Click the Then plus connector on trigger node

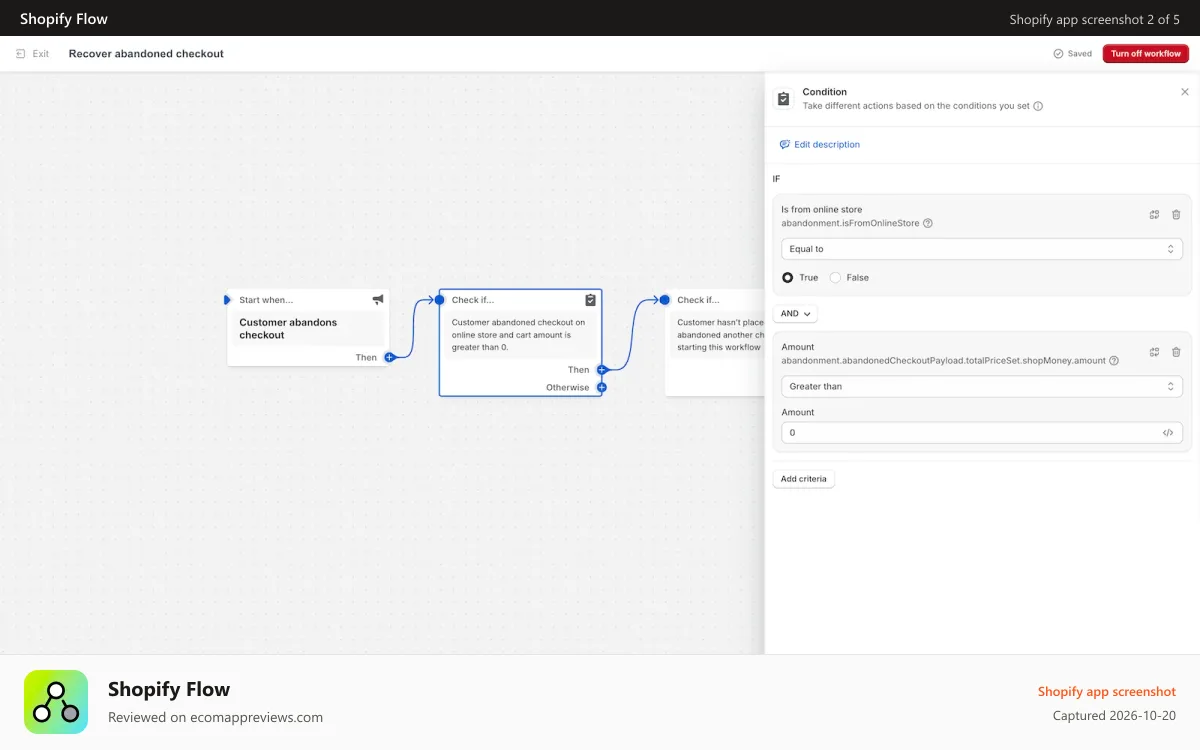[x=390, y=357]
